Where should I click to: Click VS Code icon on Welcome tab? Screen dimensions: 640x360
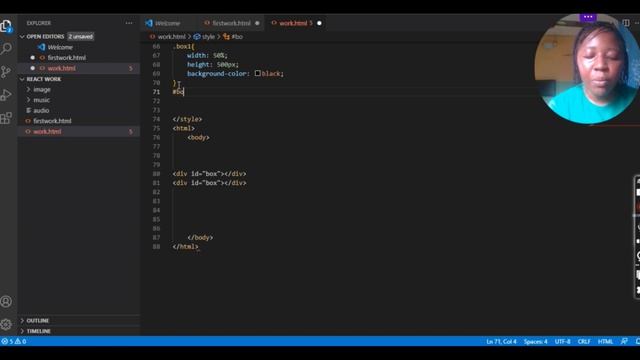point(149,23)
